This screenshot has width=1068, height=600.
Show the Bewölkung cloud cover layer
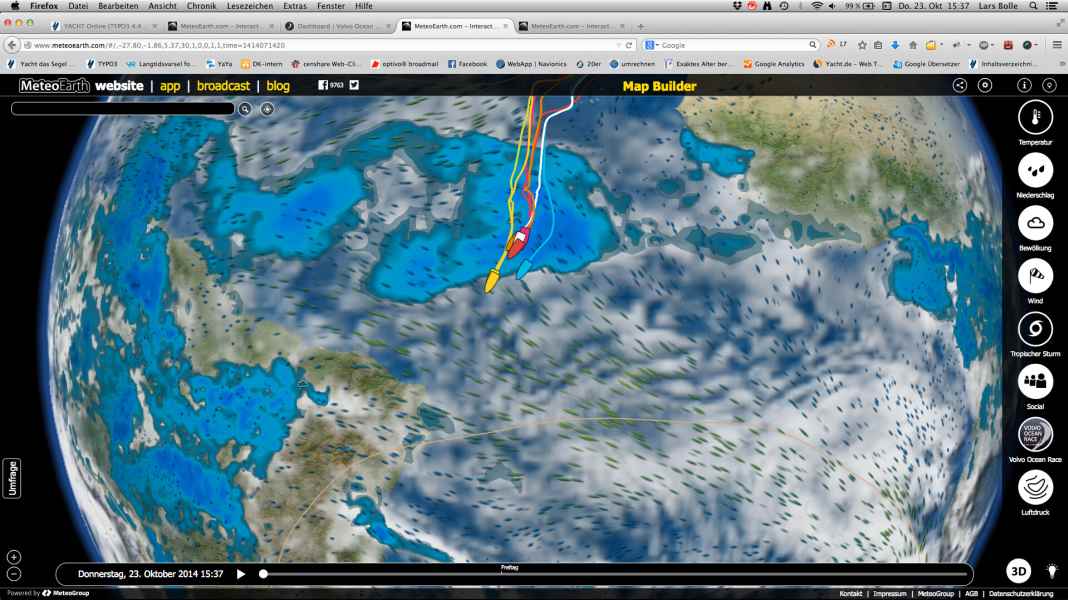tap(1035, 223)
